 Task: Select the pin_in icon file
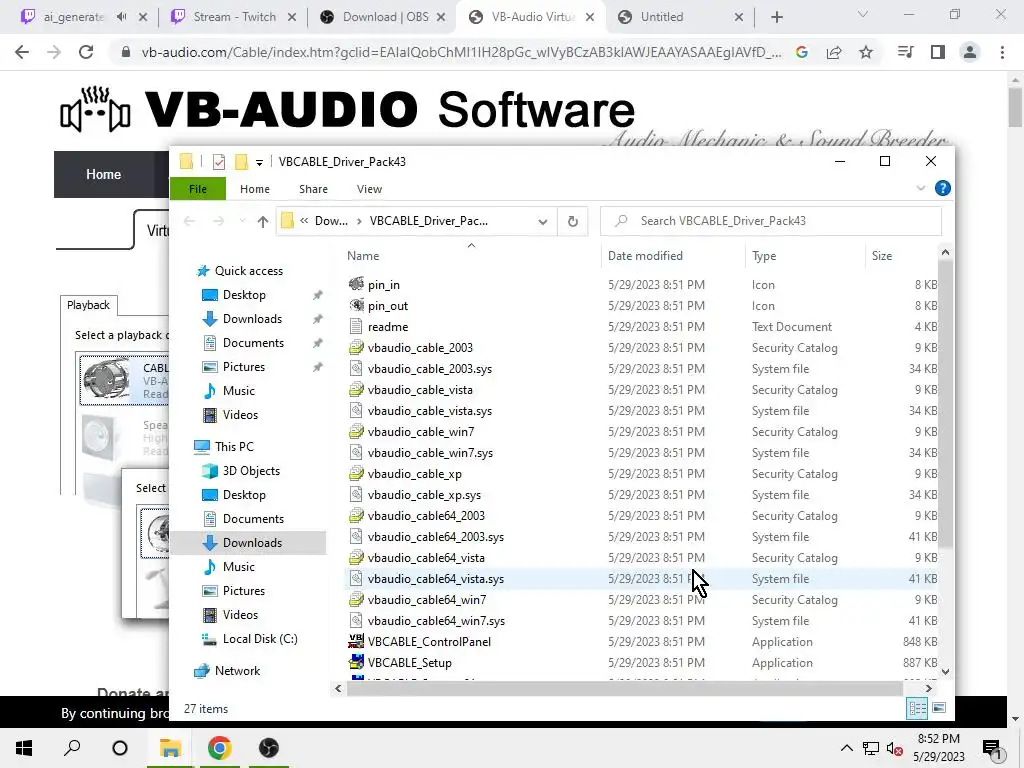(356, 284)
